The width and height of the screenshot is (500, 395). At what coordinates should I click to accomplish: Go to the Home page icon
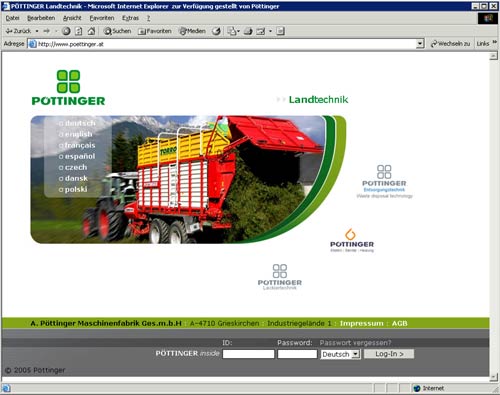[x=91, y=31]
